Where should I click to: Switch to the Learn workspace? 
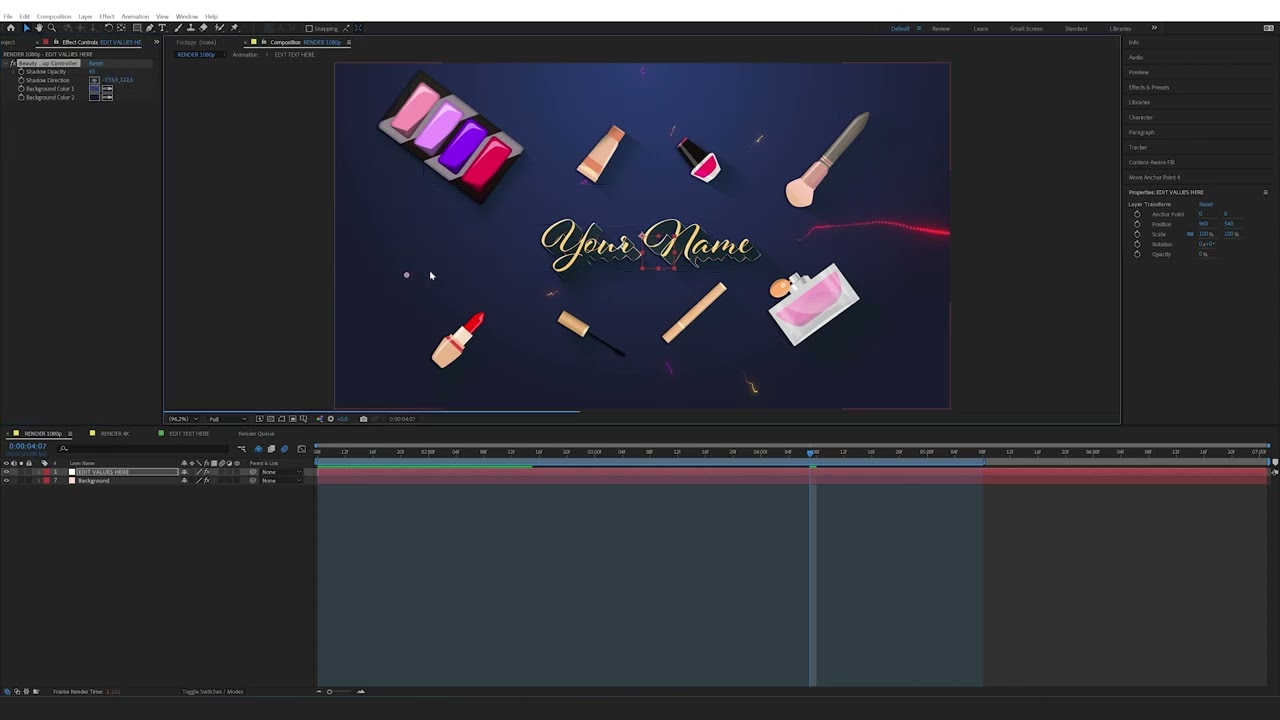(981, 28)
